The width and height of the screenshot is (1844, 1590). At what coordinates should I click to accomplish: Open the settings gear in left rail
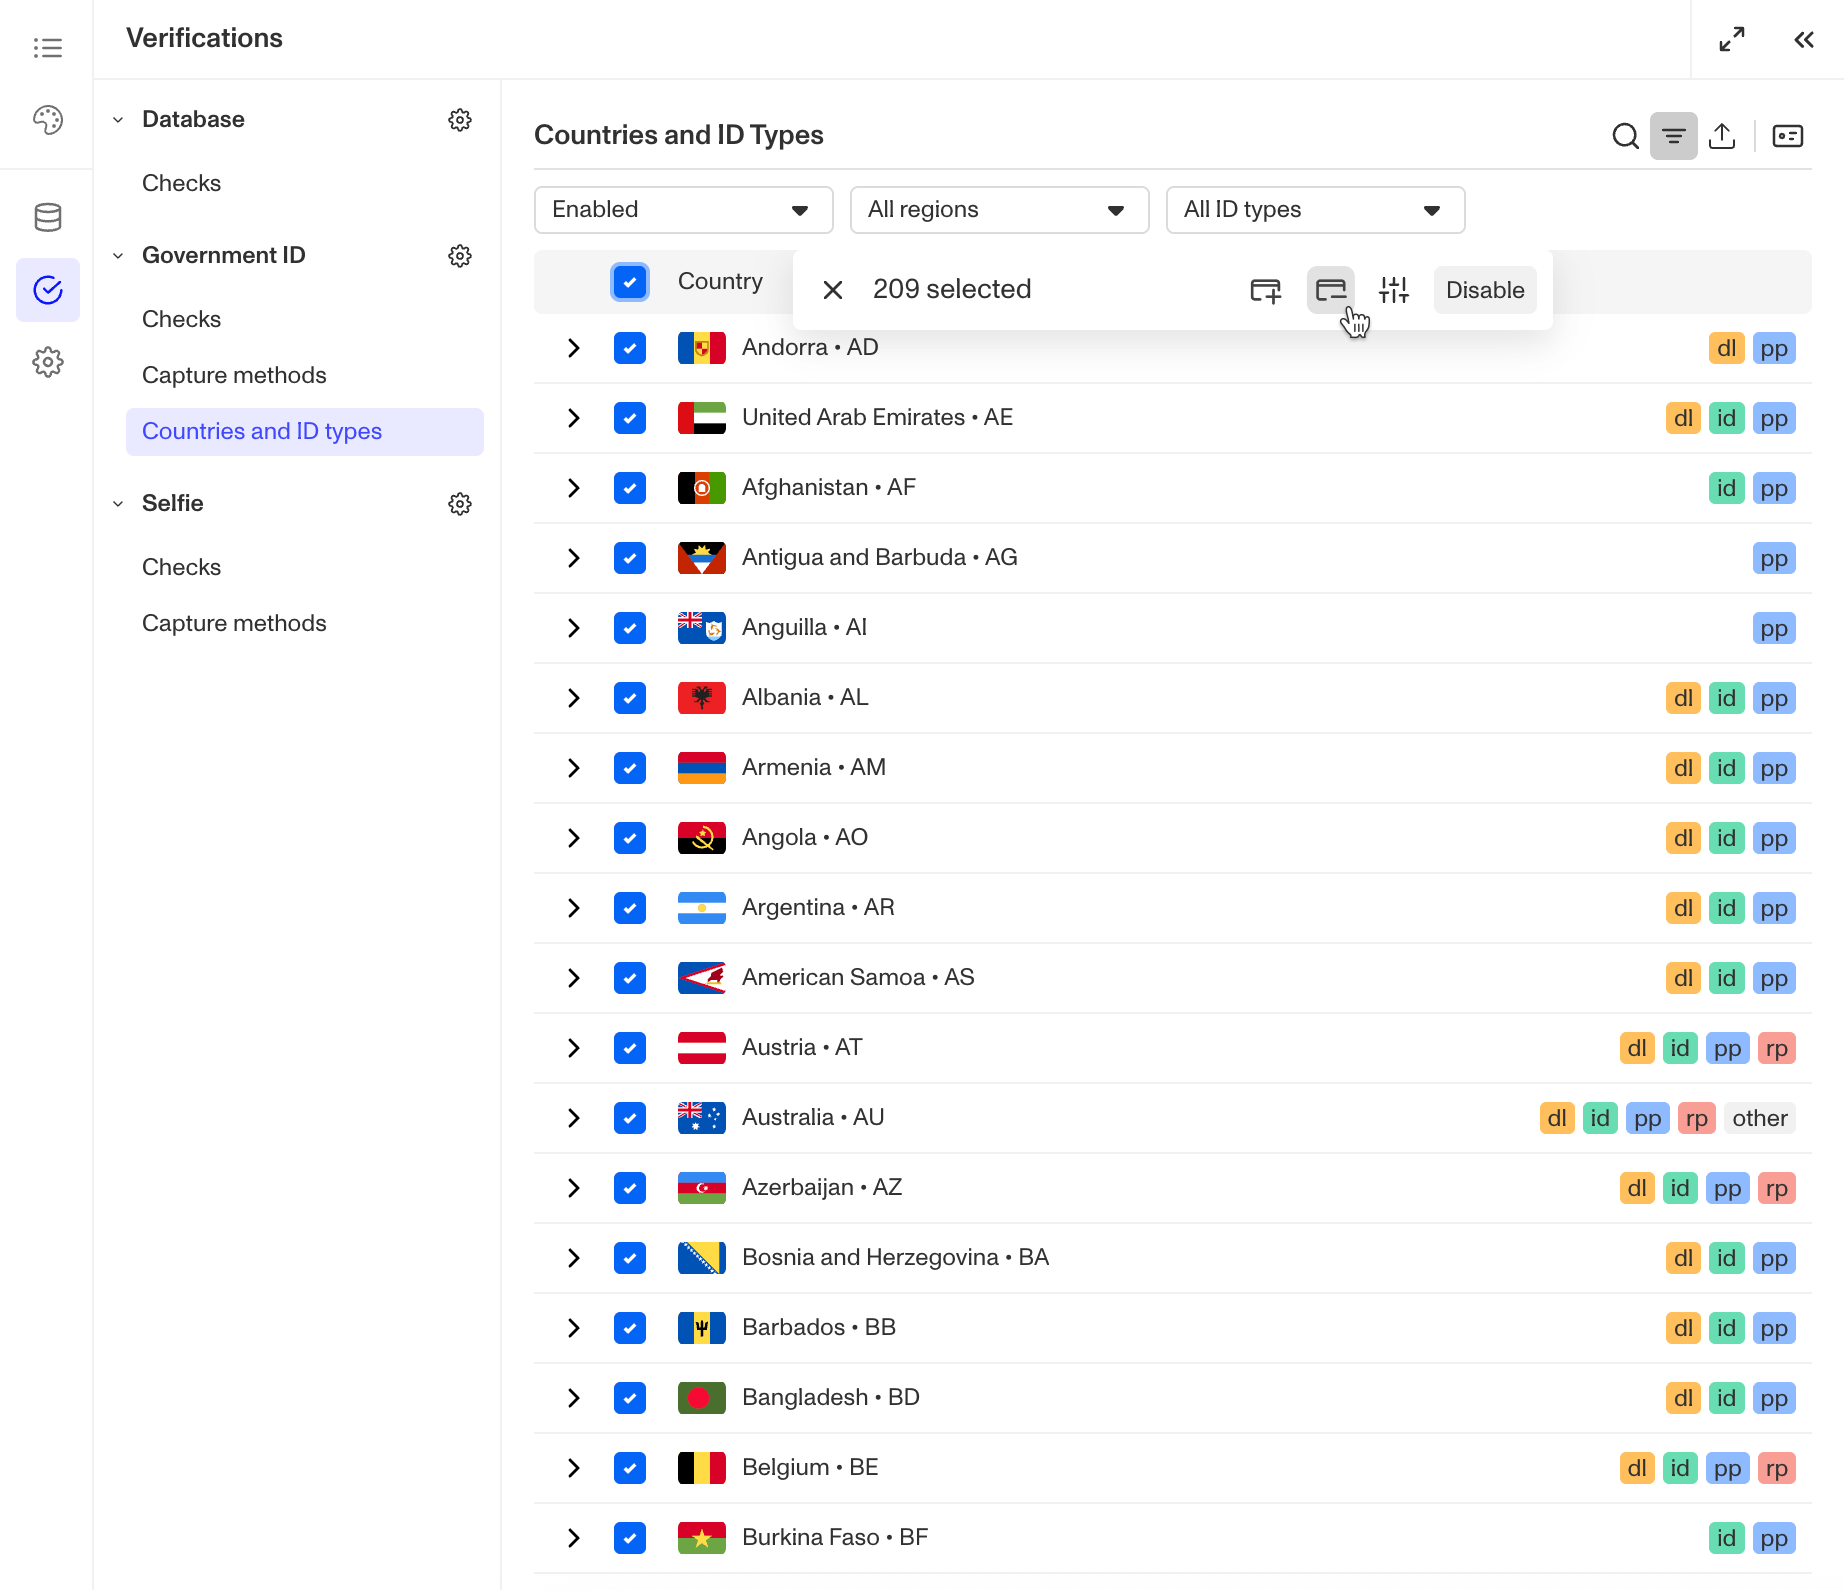click(x=47, y=362)
